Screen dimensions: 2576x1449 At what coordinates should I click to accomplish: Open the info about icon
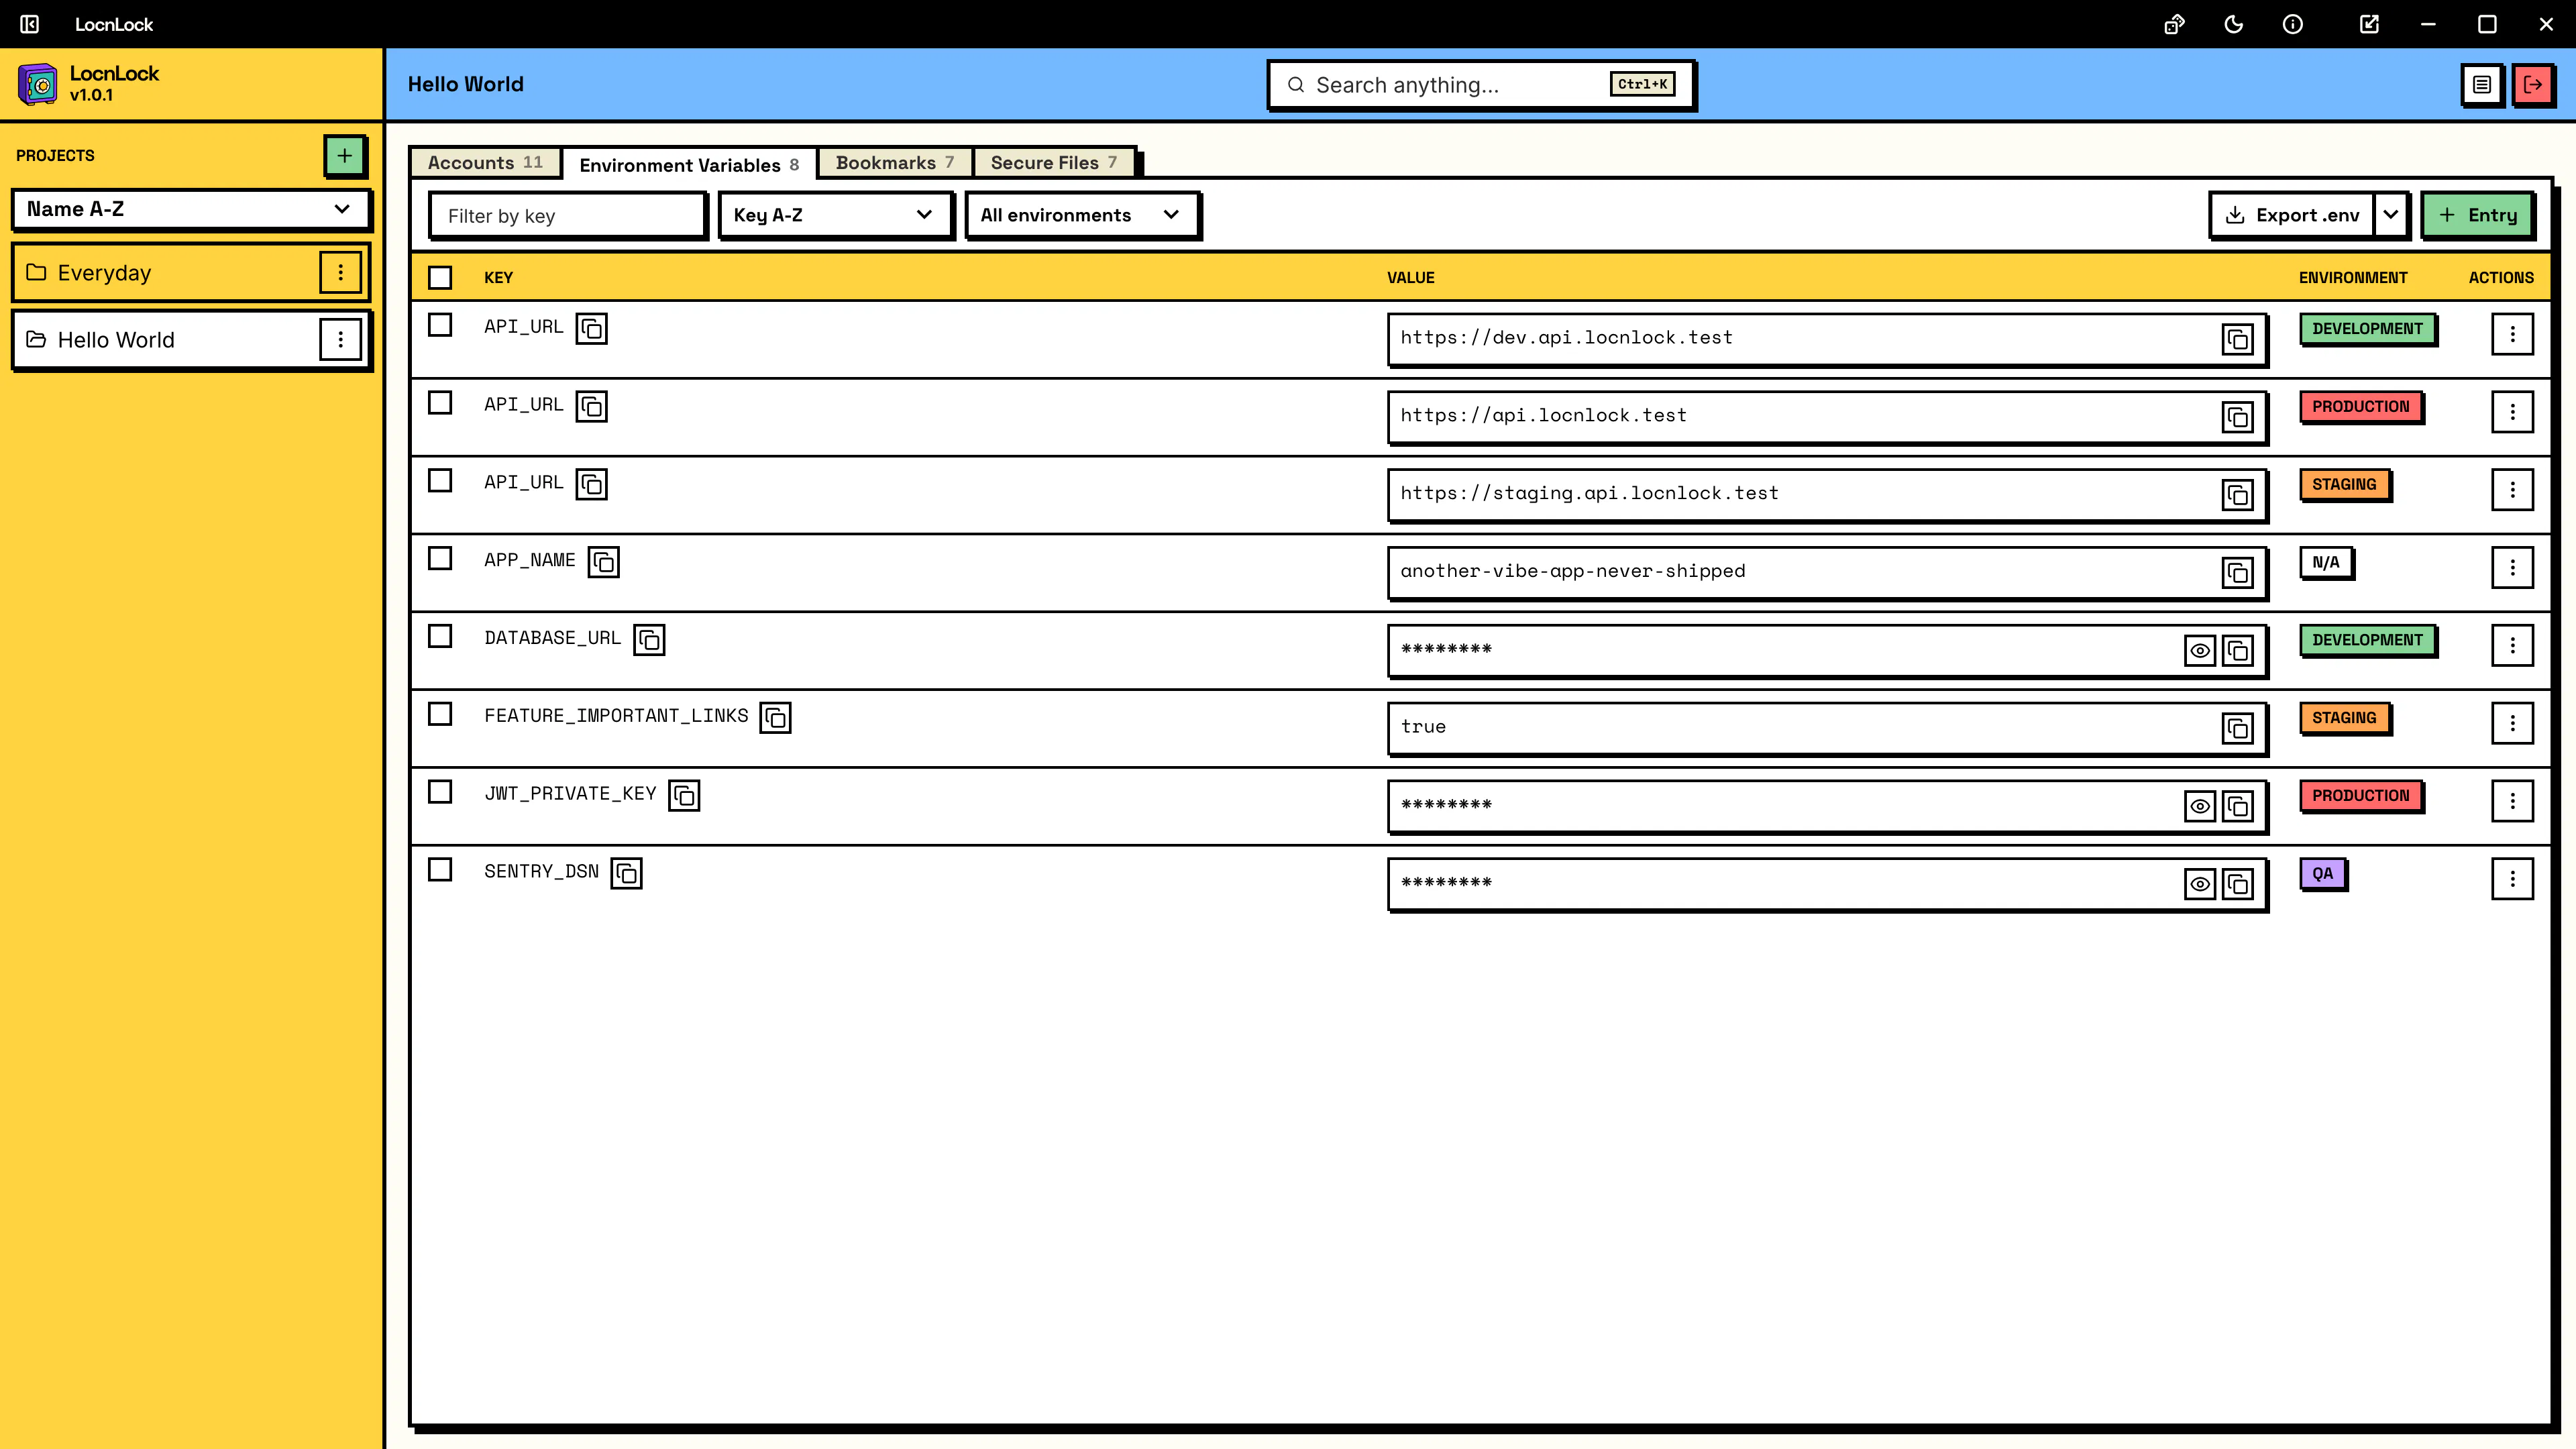pyautogui.click(x=2293, y=24)
